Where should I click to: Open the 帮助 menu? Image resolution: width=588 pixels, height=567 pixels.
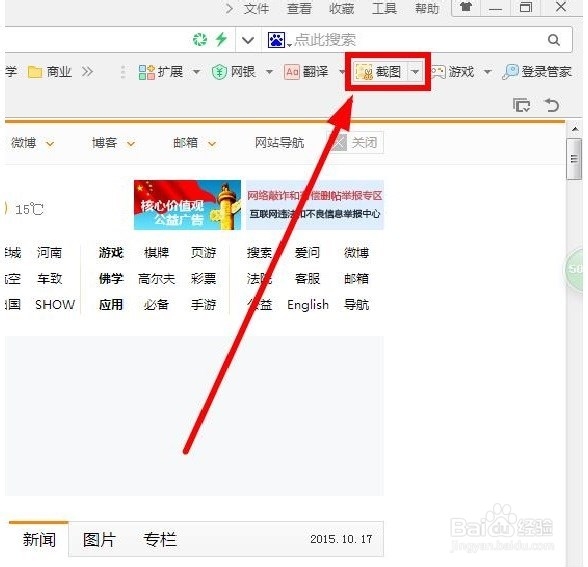click(x=427, y=8)
